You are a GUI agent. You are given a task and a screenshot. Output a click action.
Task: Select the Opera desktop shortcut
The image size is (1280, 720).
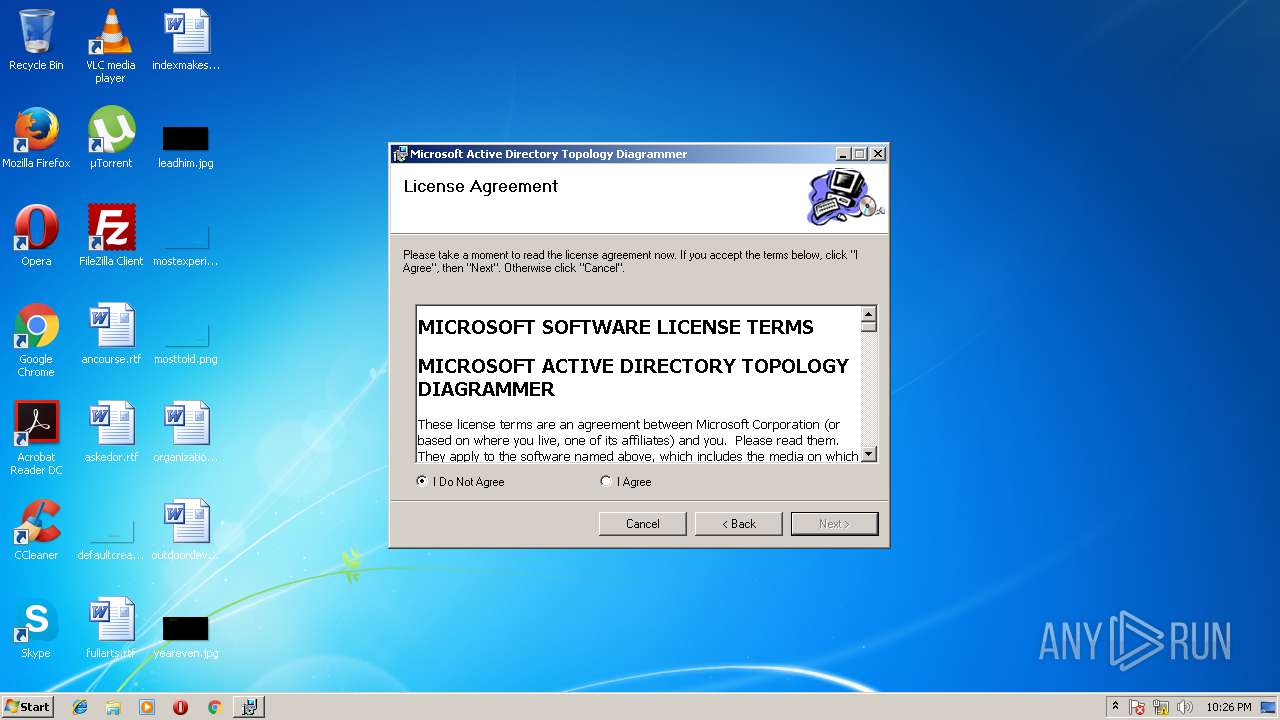(36, 236)
